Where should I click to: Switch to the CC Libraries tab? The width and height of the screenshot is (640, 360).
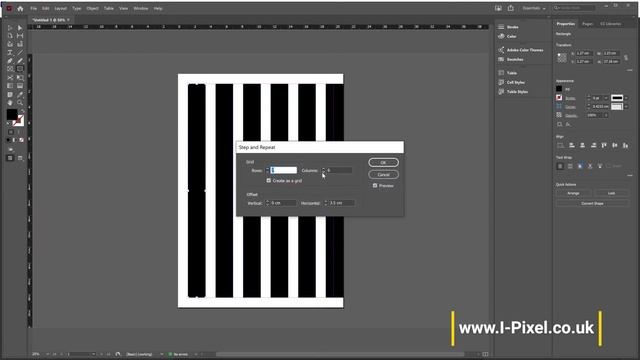click(x=611, y=24)
